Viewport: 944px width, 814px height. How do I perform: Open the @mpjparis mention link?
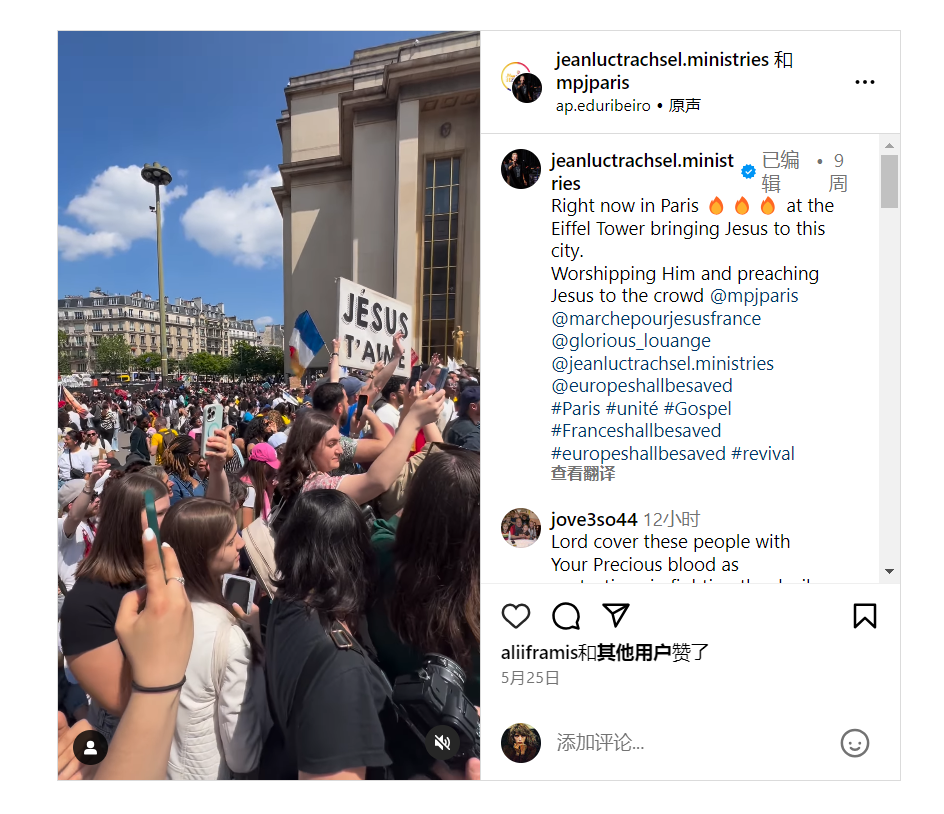click(754, 296)
